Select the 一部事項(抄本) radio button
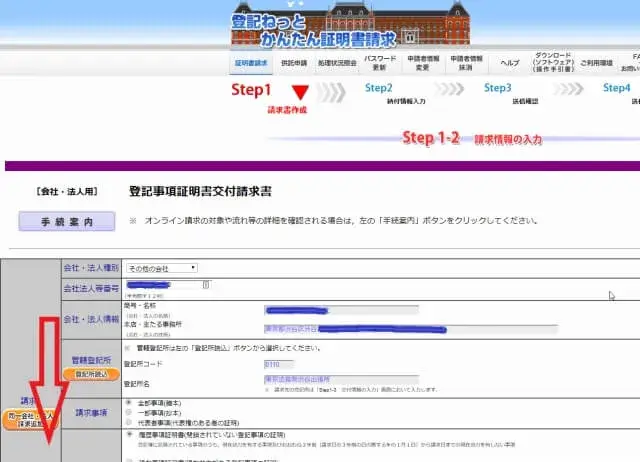The height and width of the screenshot is (462, 640). (x=129, y=412)
